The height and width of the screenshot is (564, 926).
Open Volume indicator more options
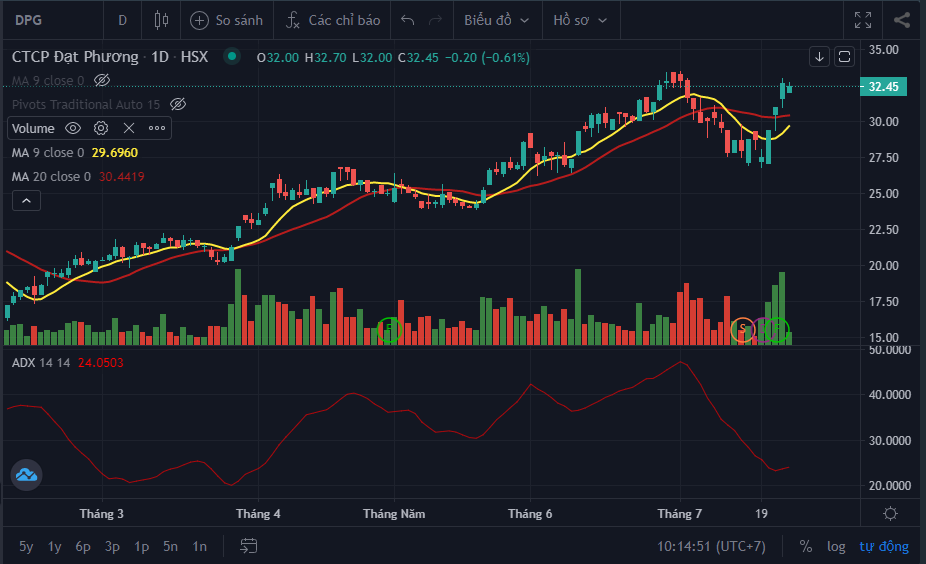pyautogui.click(x=157, y=128)
